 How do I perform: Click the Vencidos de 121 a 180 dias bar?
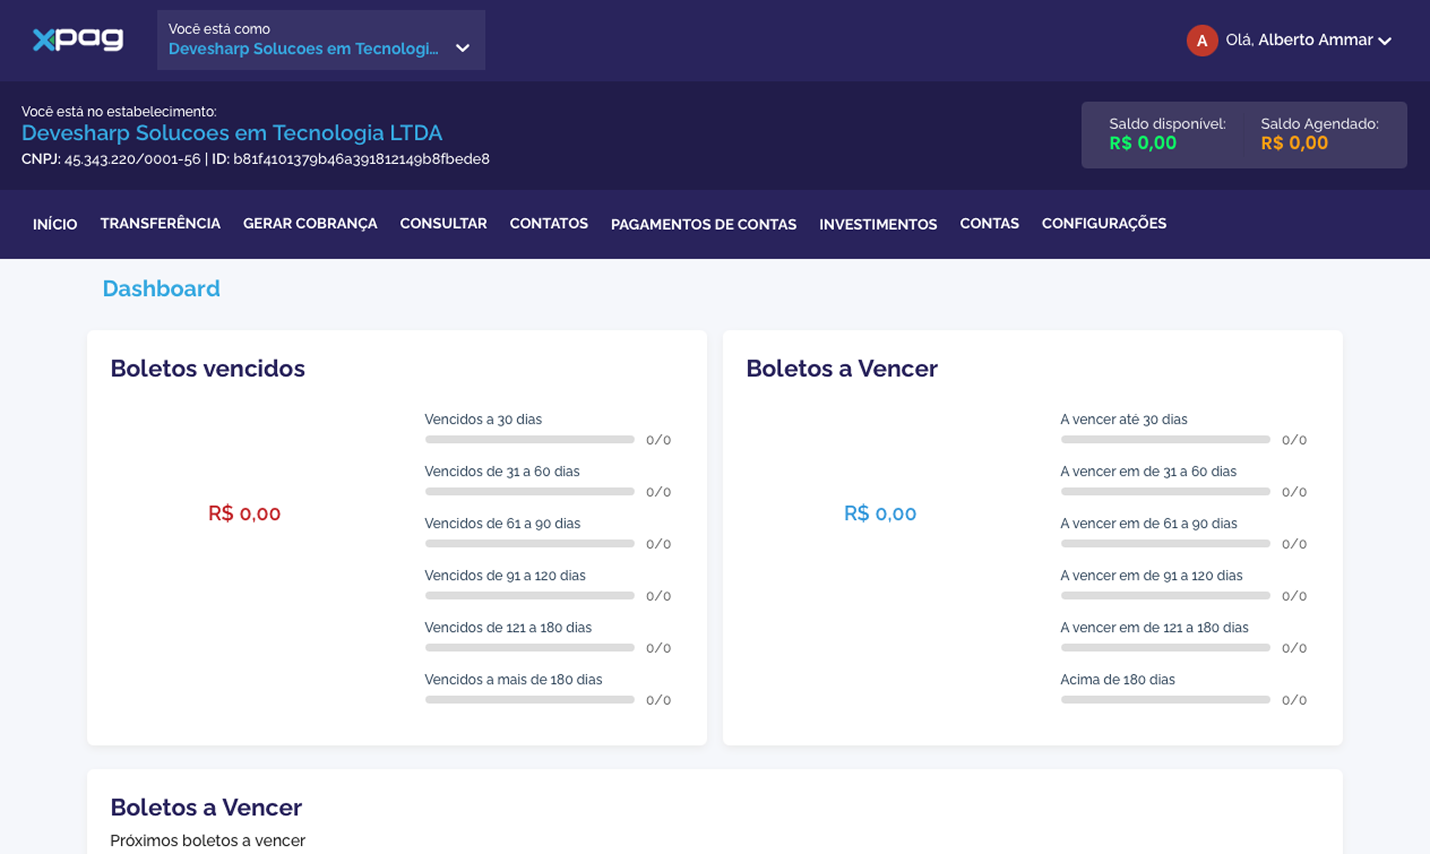click(530, 648)
